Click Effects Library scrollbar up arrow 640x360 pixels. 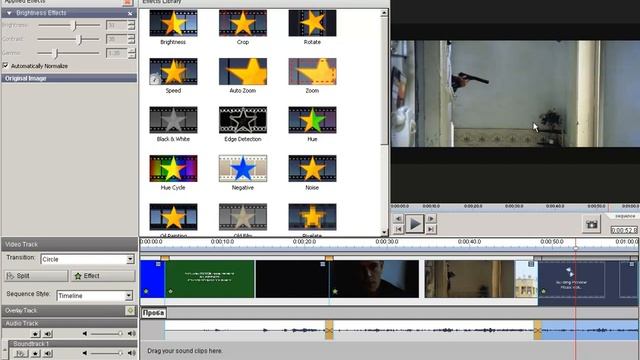pos(384,13)
